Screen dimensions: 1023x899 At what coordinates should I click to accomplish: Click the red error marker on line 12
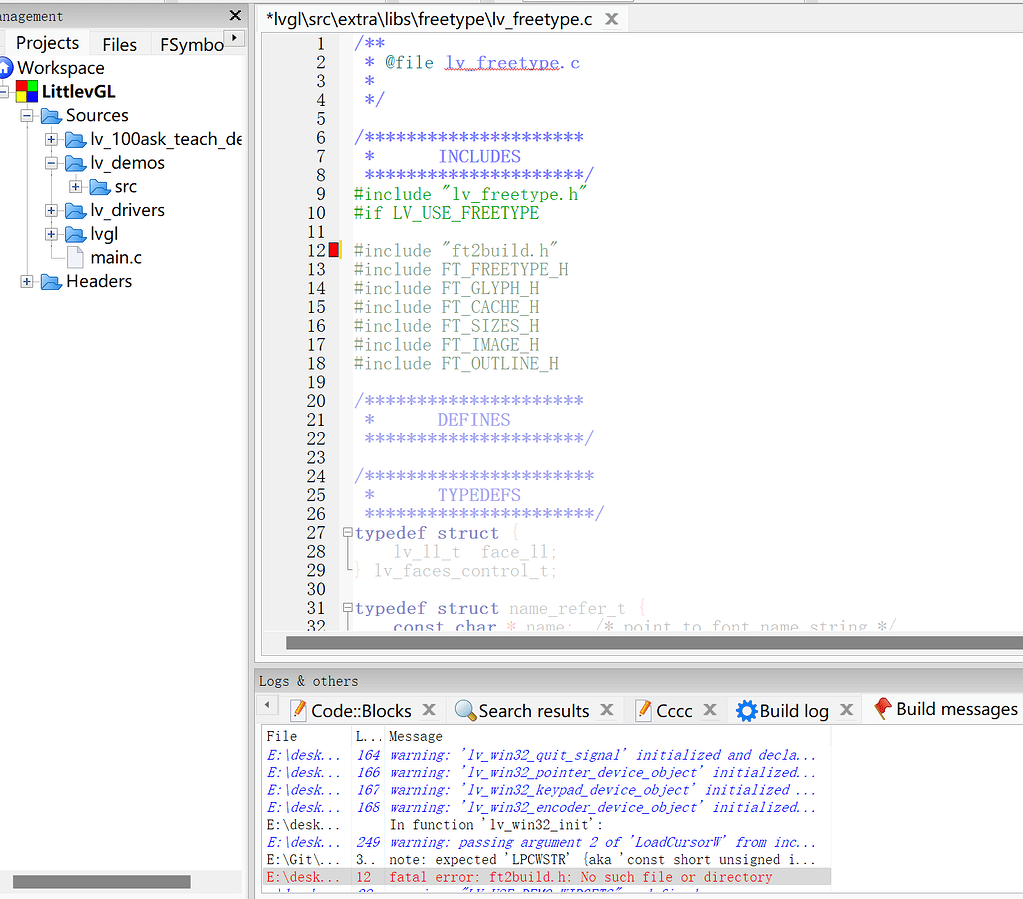click(x=334, y=250)
